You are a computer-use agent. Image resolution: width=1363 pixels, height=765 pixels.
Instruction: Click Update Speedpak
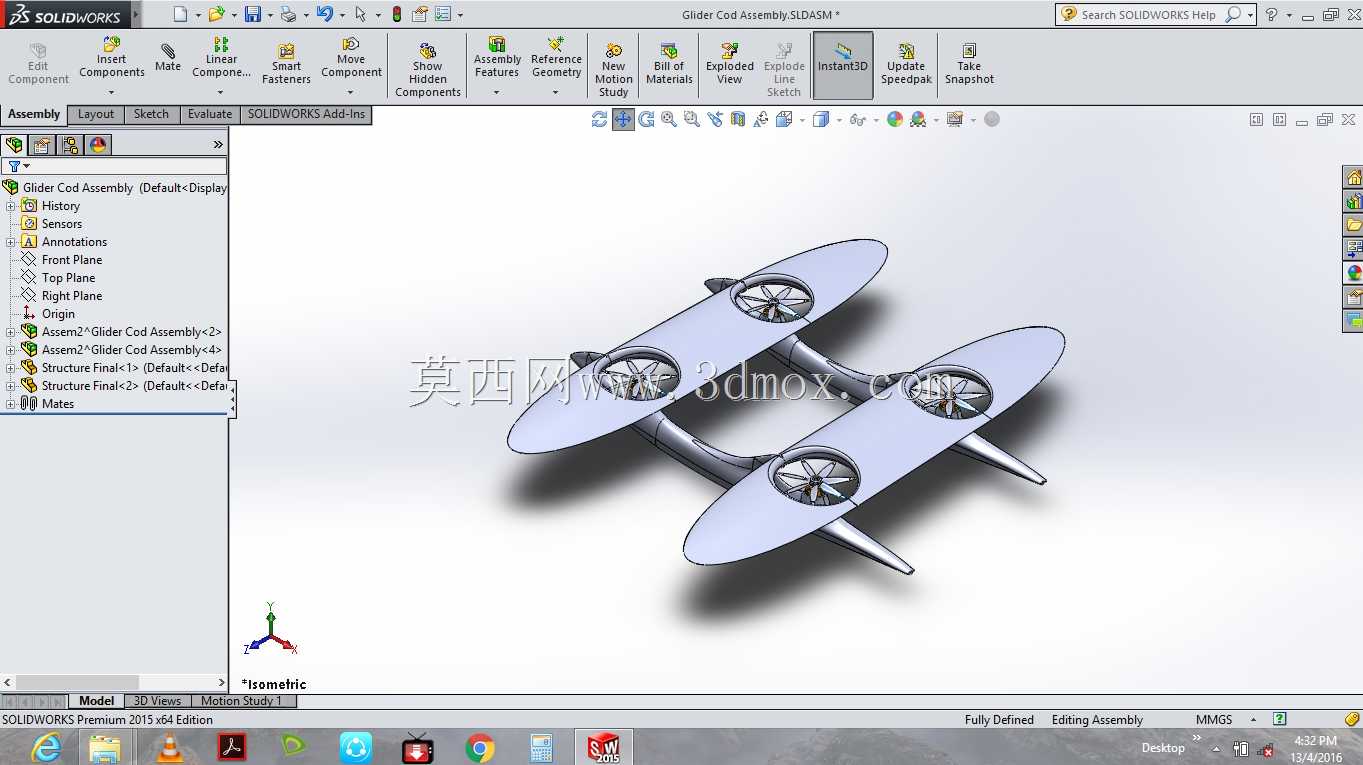point(906,64)
